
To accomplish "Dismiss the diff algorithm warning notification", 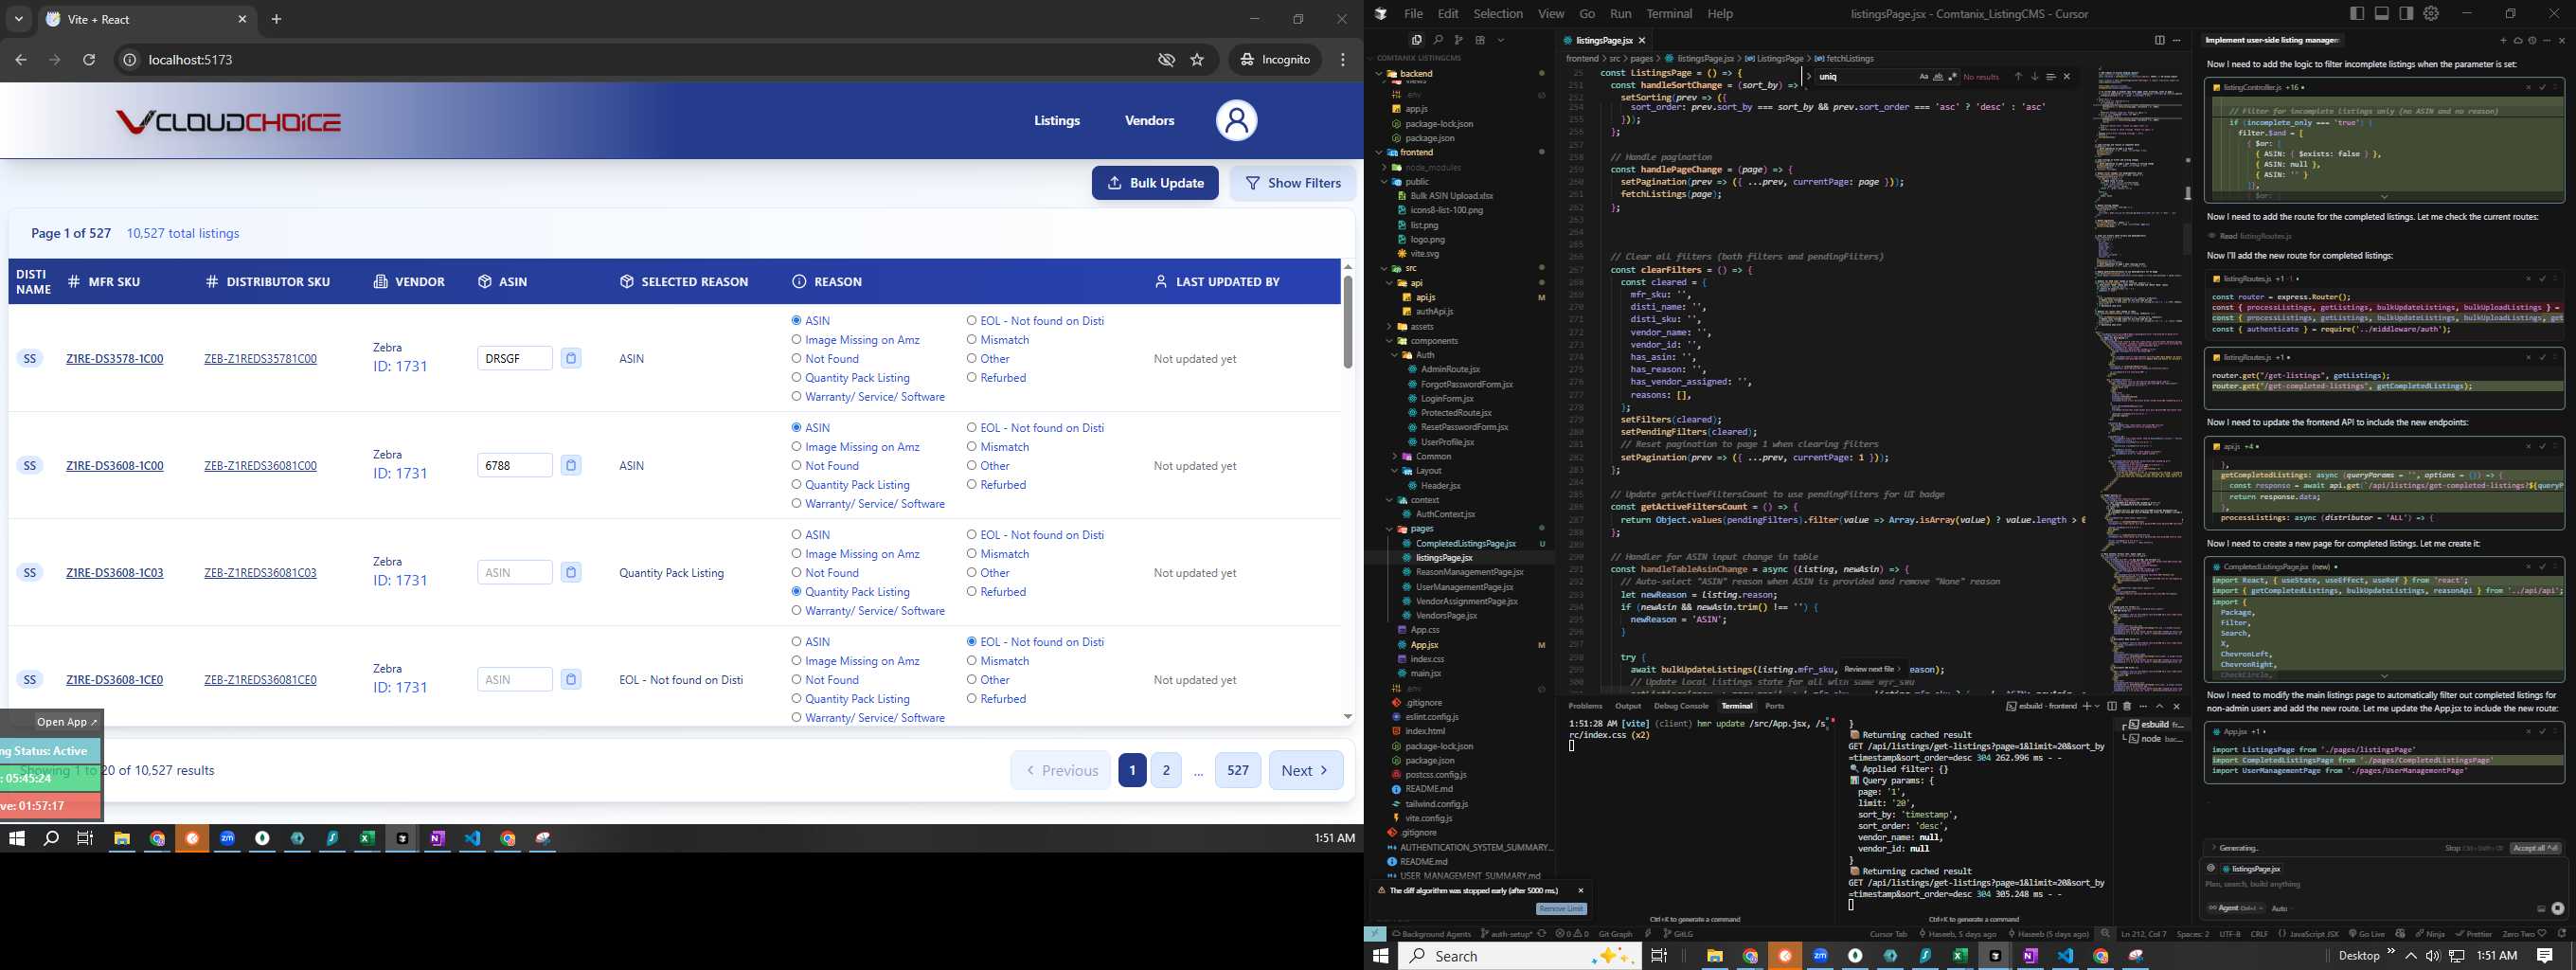I will click(x=1581, y=890).
